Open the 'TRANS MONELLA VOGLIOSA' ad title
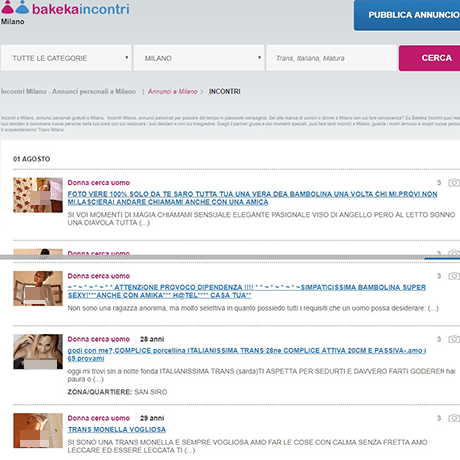This screenshot has height=460, width=460. tap(117, 429)
